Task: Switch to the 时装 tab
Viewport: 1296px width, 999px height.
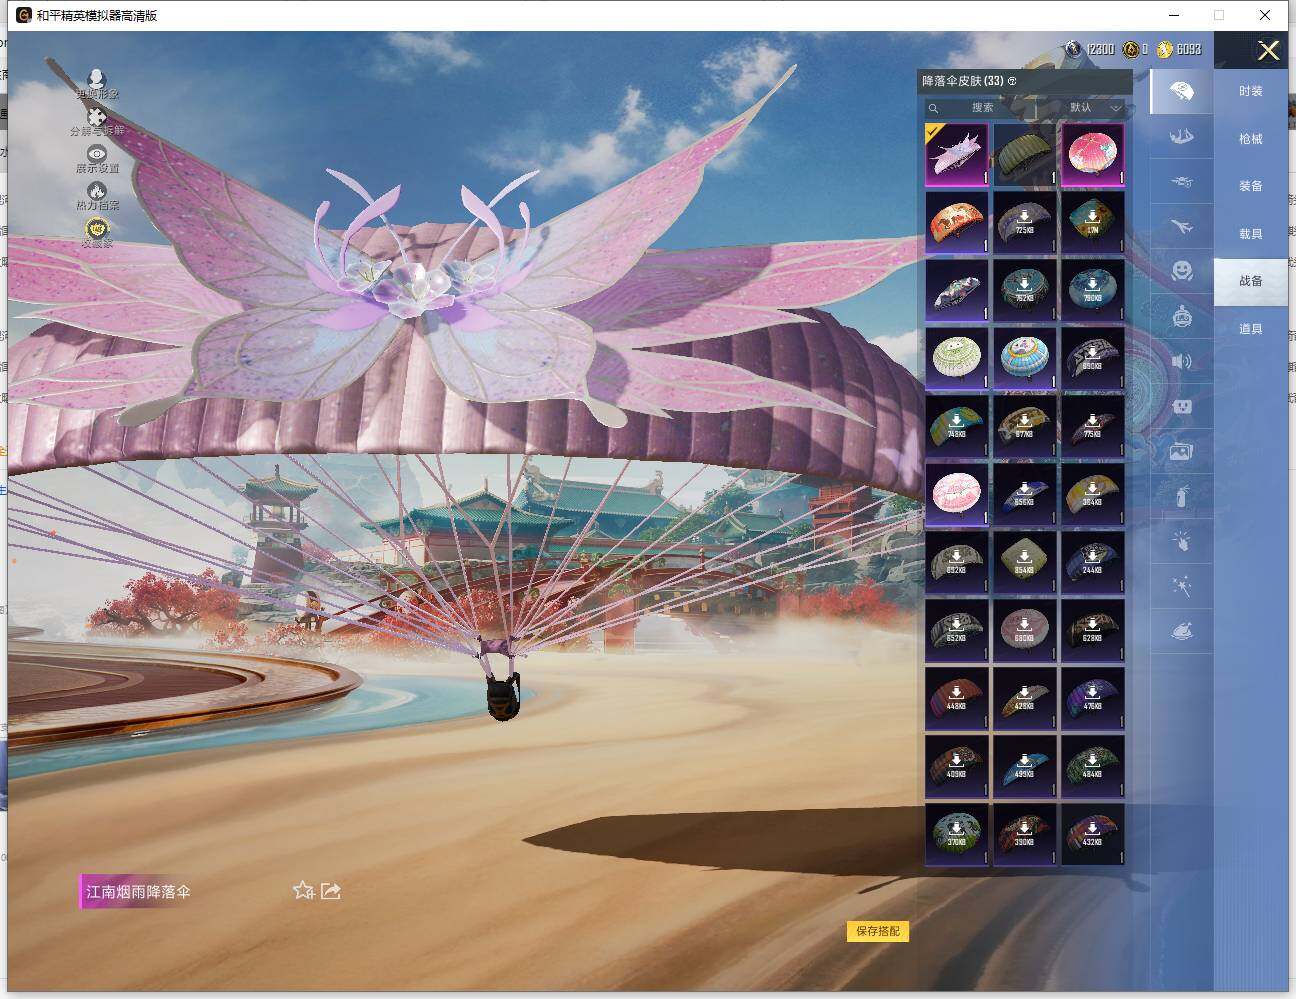Action: pos(1250,91)
